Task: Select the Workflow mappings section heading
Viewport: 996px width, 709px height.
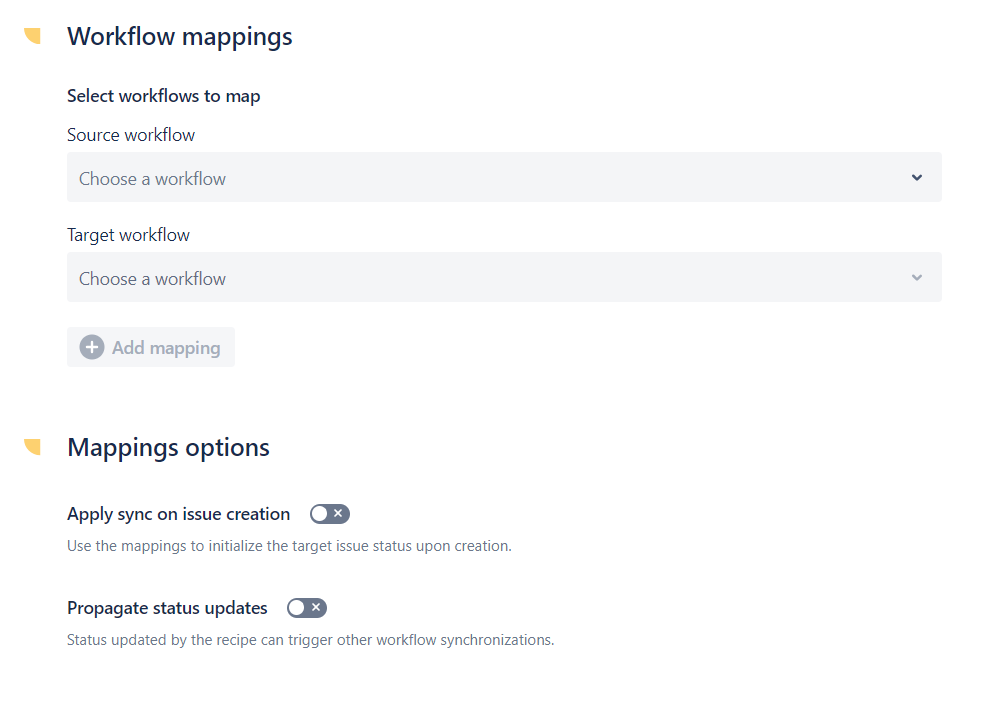Action: [x=179, y=36]
